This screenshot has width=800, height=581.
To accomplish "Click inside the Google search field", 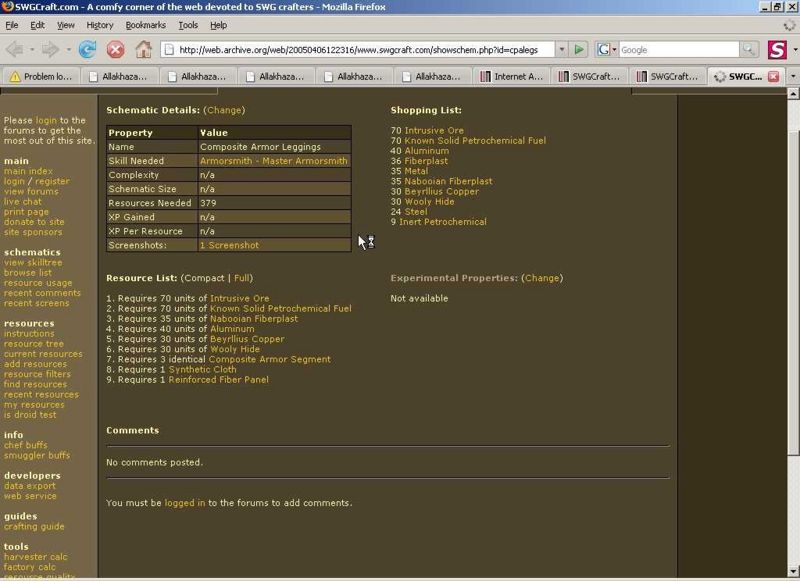I will [x=678, y=49].
